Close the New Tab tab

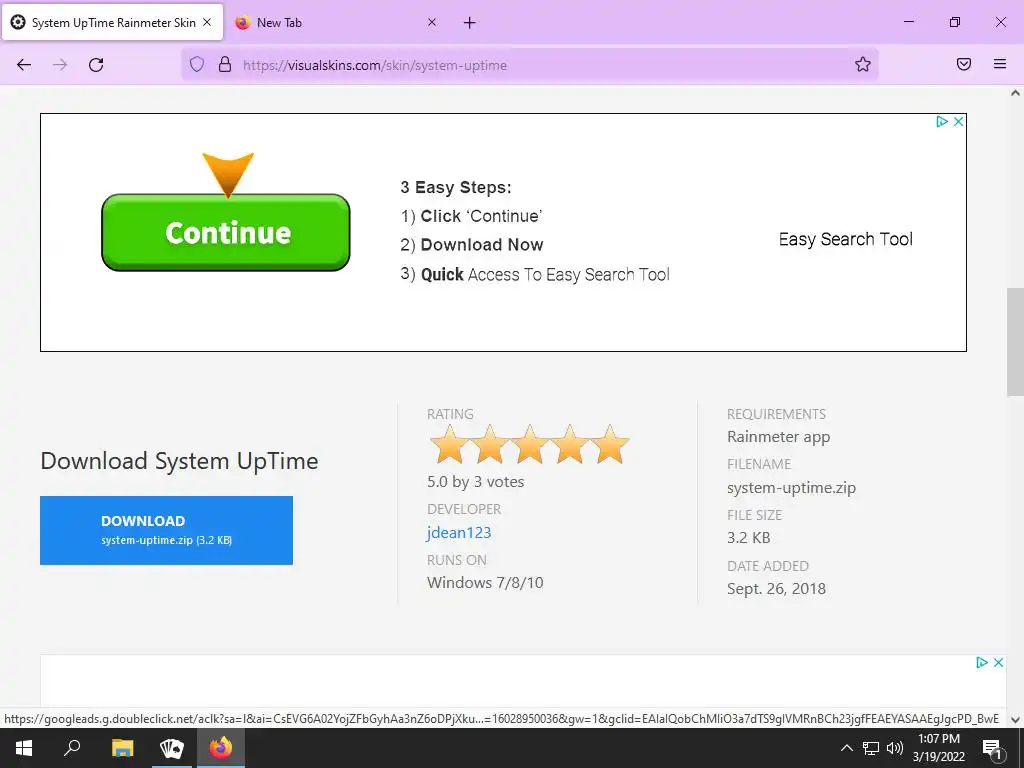432,22
